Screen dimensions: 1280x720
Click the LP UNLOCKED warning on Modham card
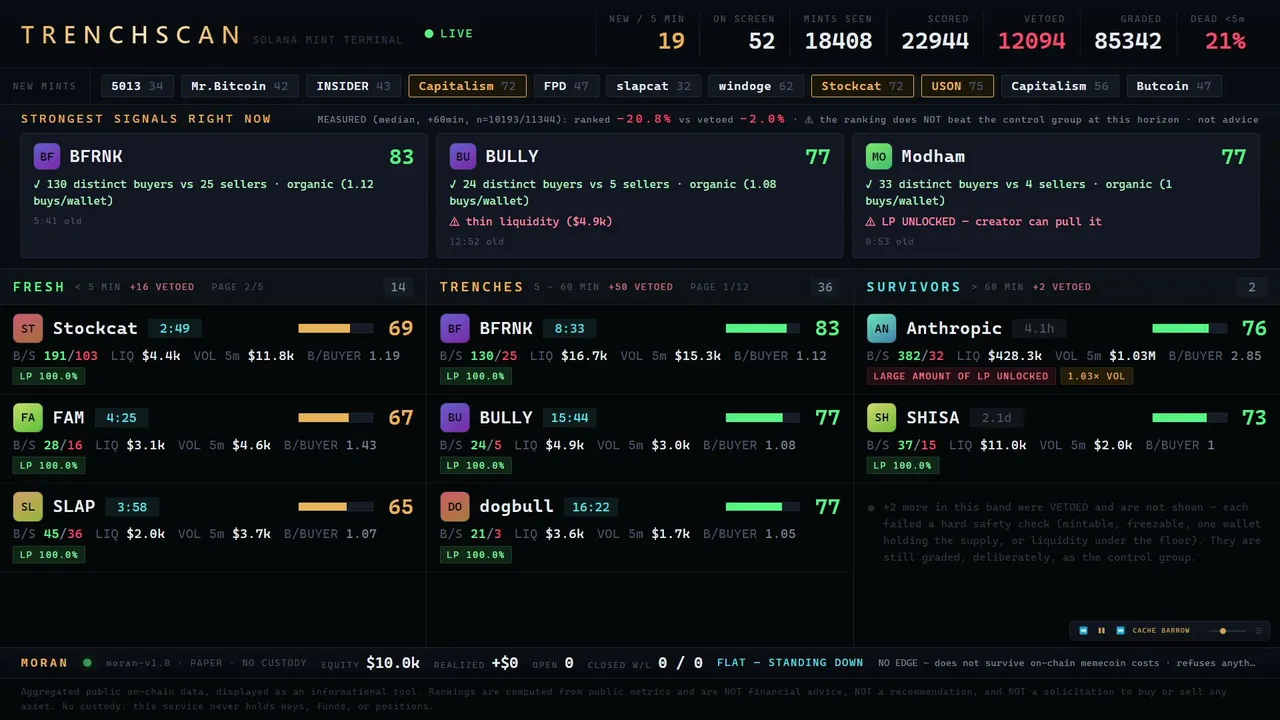point(983,222)
